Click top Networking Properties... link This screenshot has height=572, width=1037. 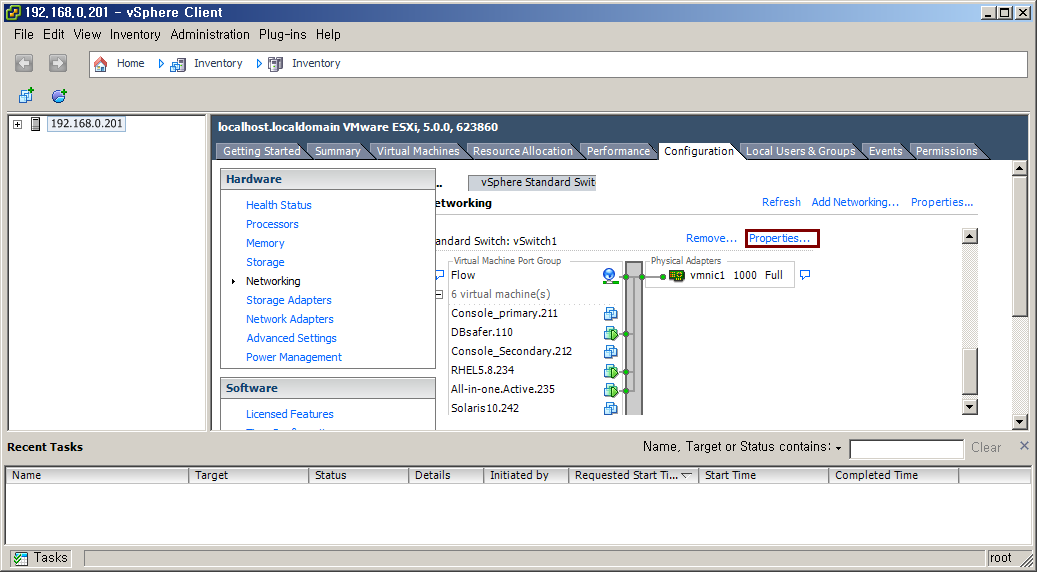(x=942, y=202)
